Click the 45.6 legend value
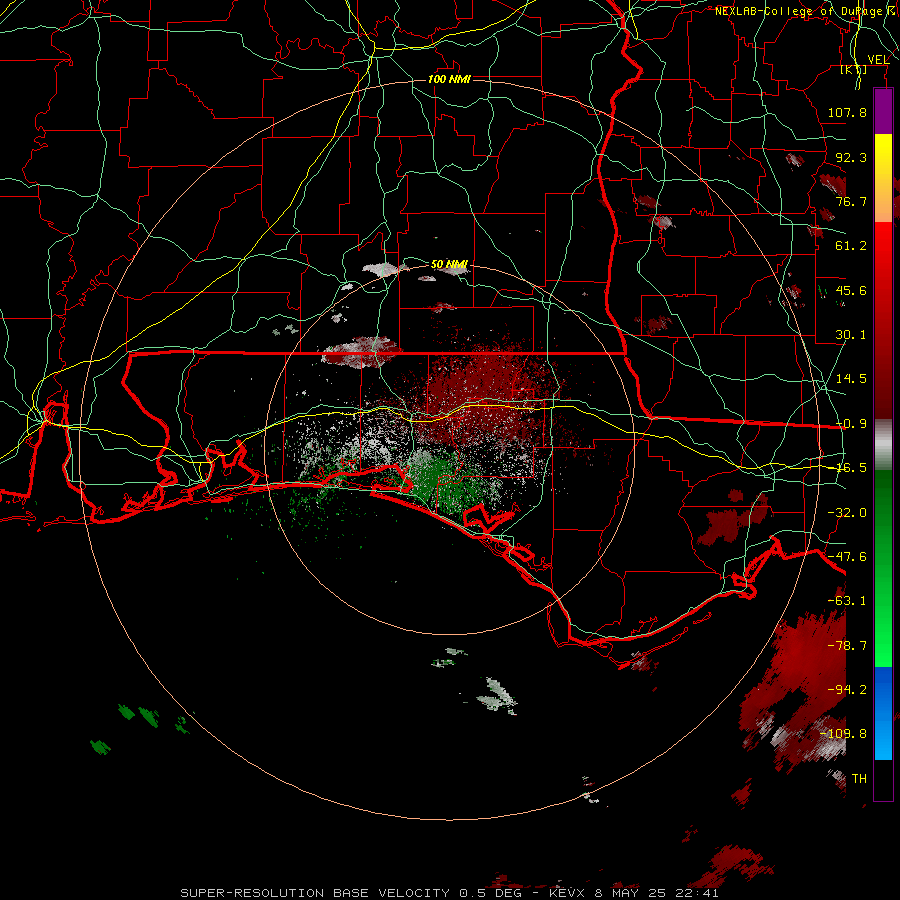The image size is (900, 900). pos(851,290)
